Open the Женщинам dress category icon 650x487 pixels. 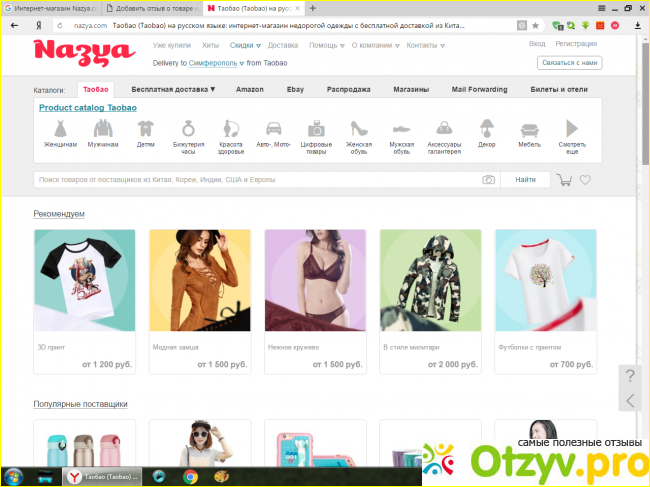click(x=60, y=128)
